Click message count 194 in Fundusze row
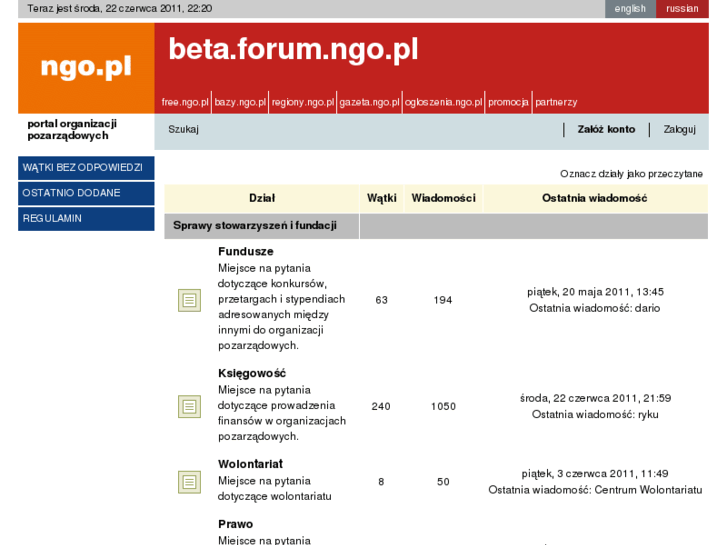The height and width of the screenshot is (545, 727). [x=443, y=300]
